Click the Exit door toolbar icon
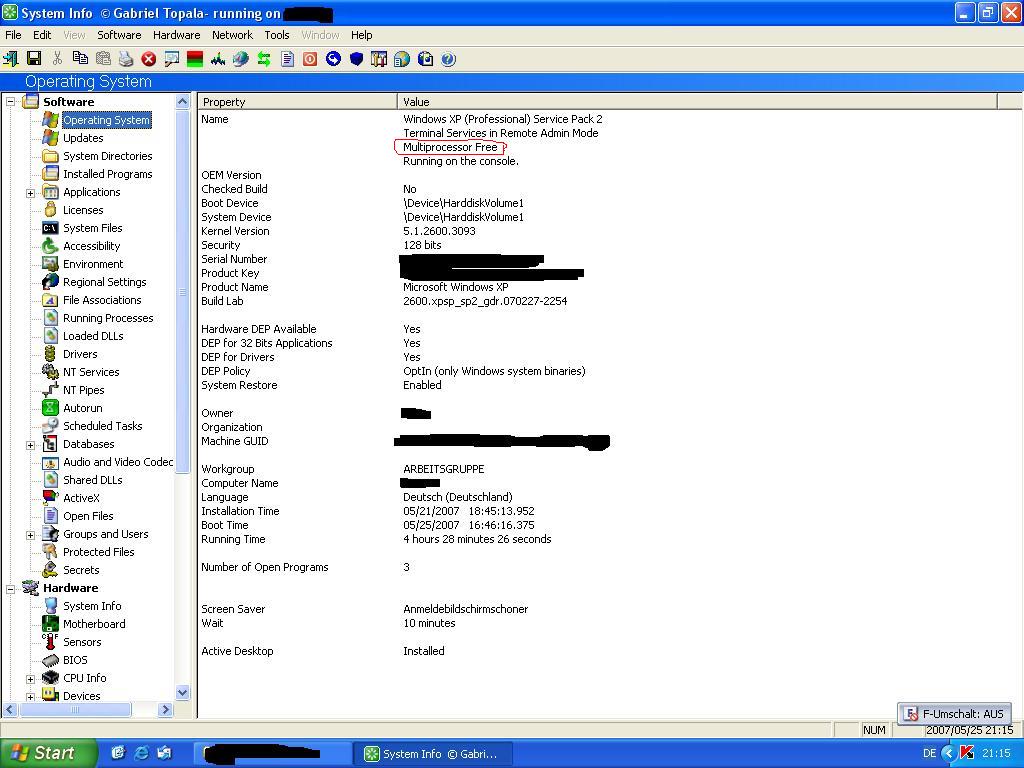 (x=10, y=59)
